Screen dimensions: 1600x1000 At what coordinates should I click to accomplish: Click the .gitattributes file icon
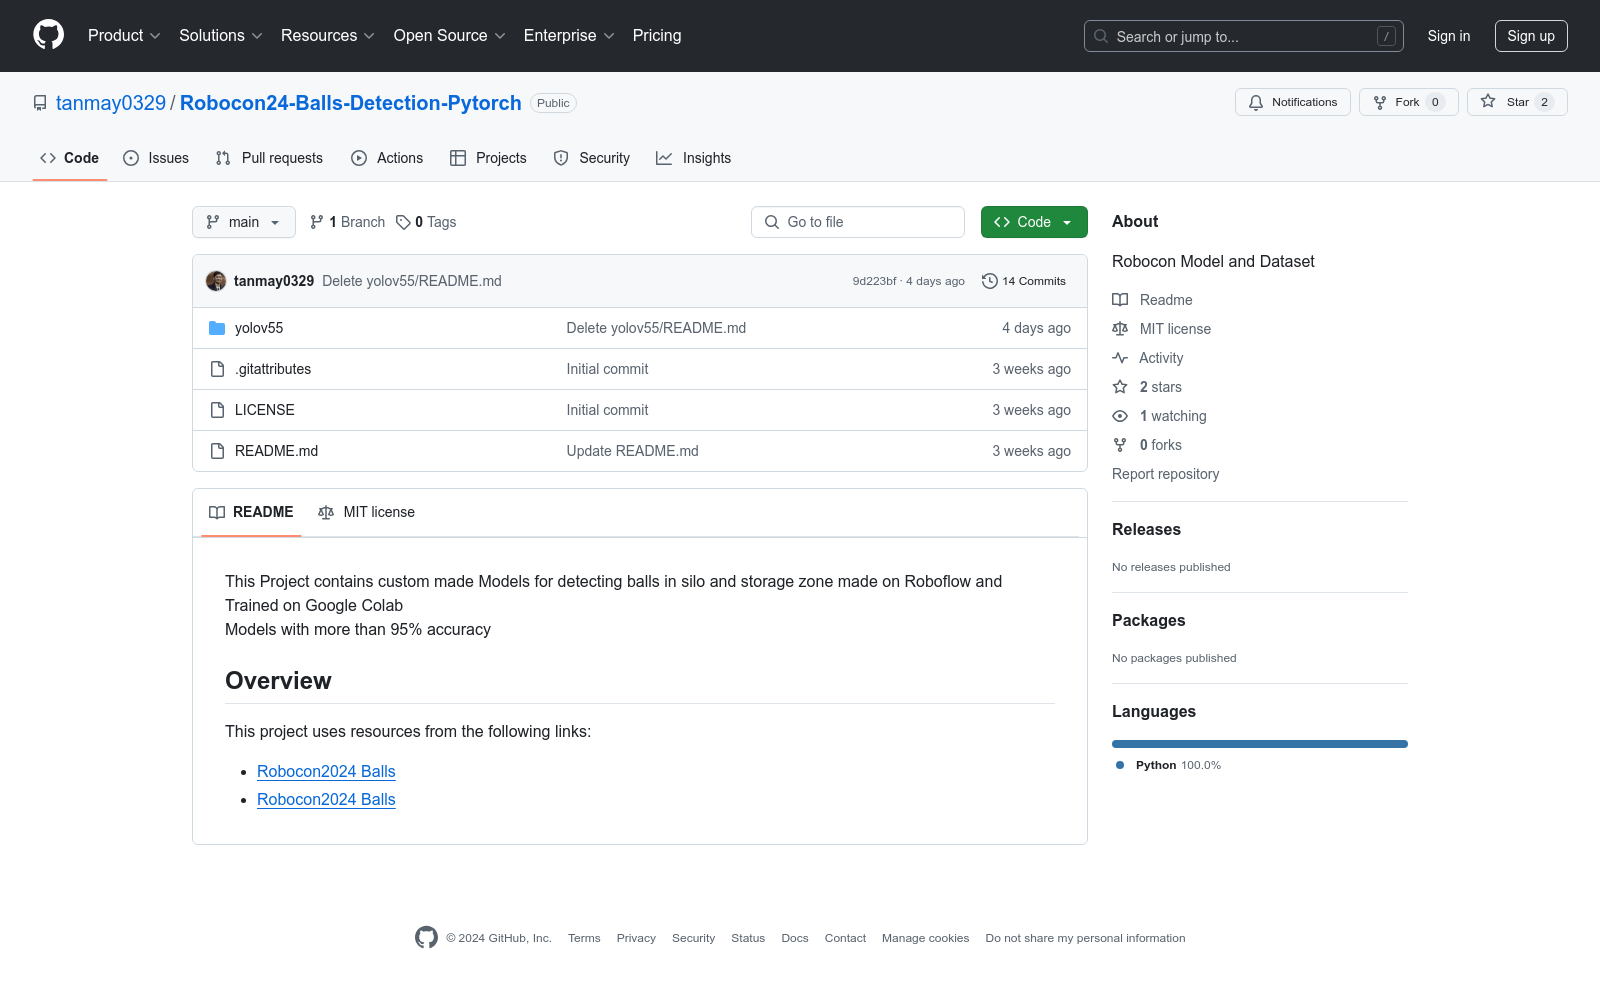[x=217, y=369]
